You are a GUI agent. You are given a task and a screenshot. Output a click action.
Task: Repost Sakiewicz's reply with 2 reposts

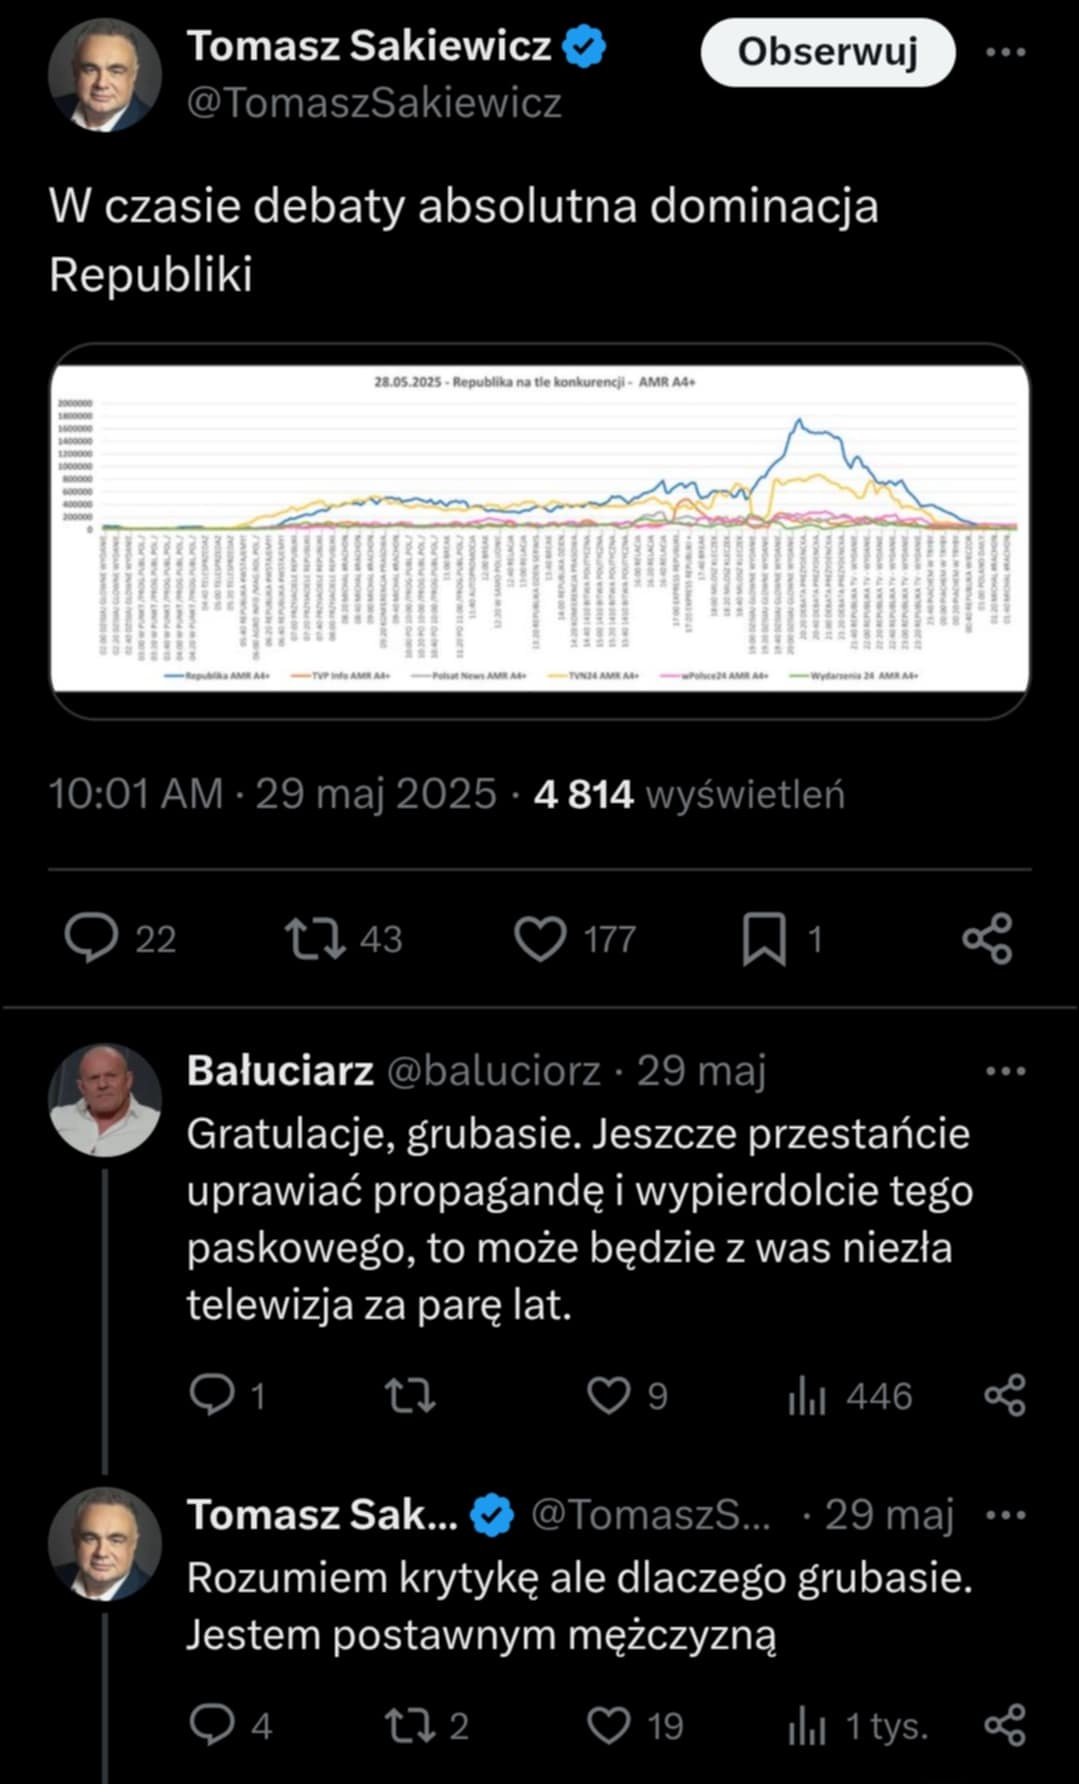point(410,1725)
